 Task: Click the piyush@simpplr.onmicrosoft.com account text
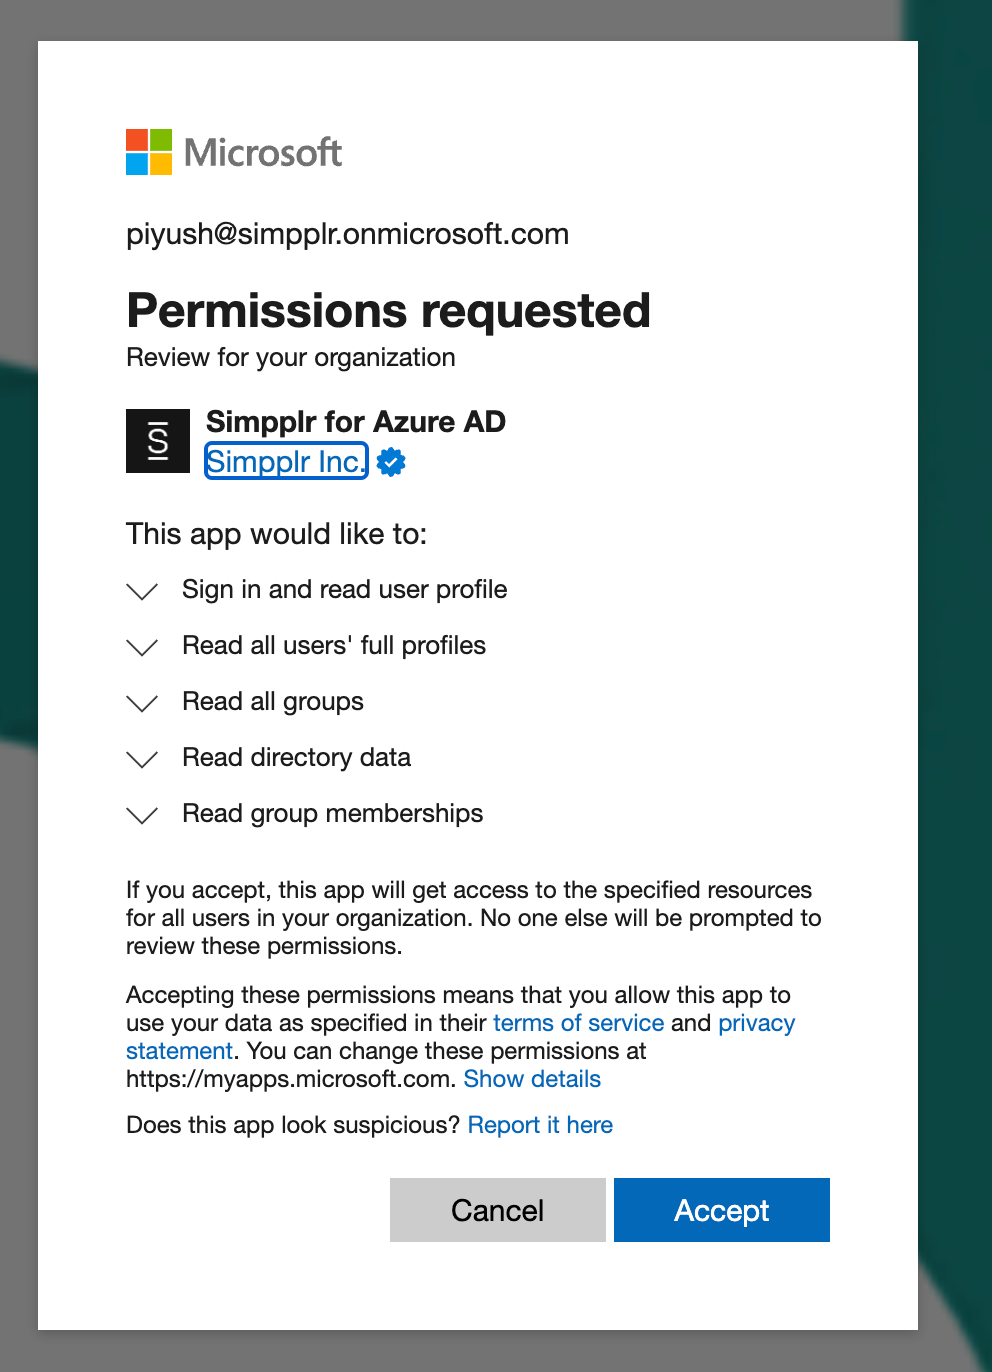click(348, 234)
